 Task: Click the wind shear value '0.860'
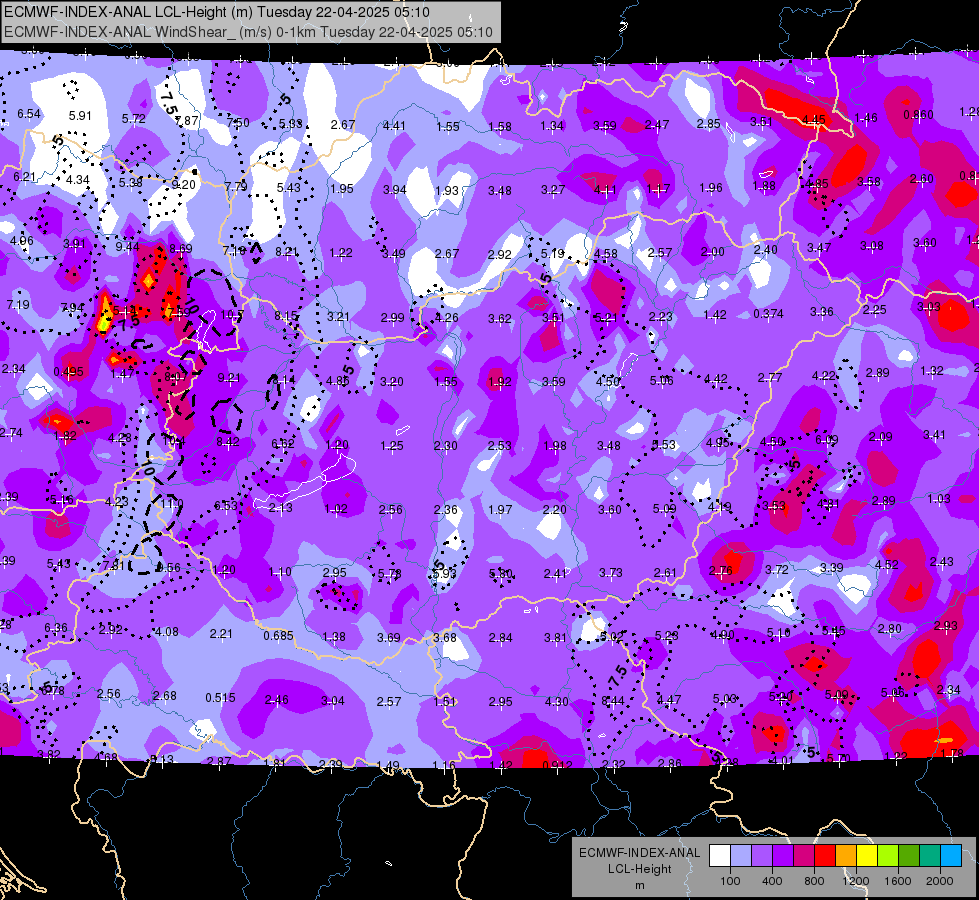(x=918, y=115)
